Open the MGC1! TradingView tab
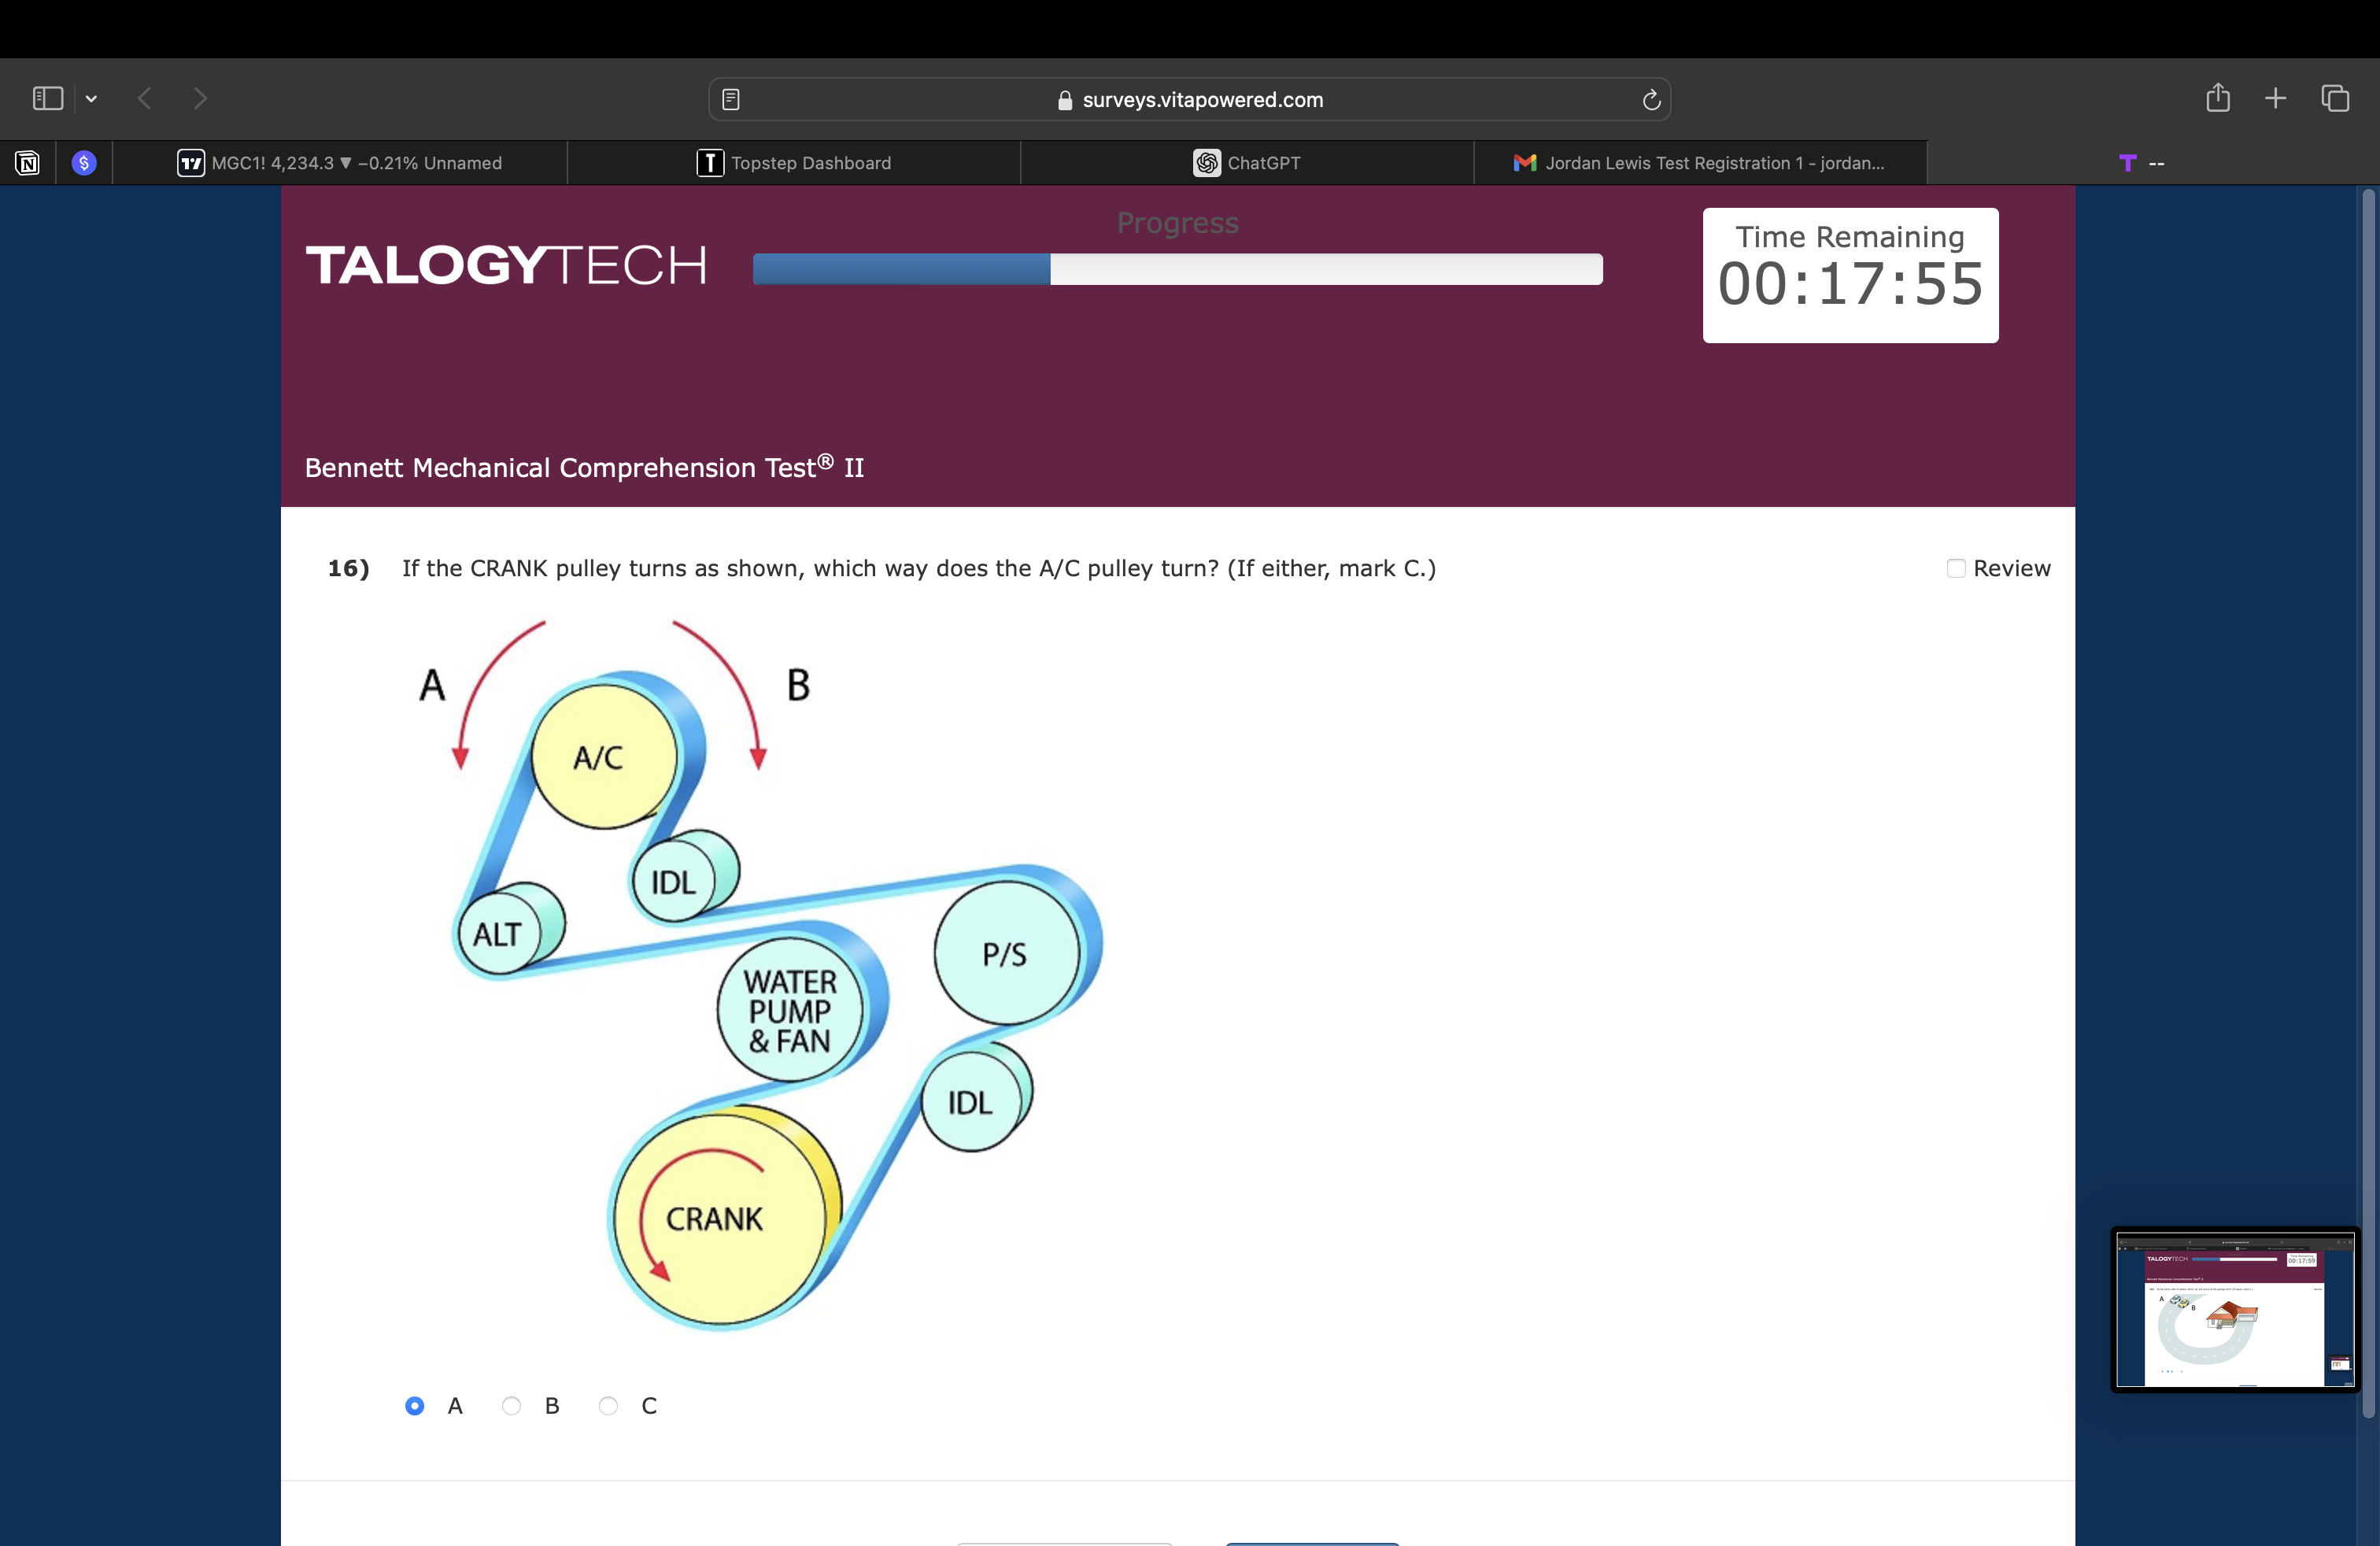This screenshot has width=2380, height=1546. (340, 163)
